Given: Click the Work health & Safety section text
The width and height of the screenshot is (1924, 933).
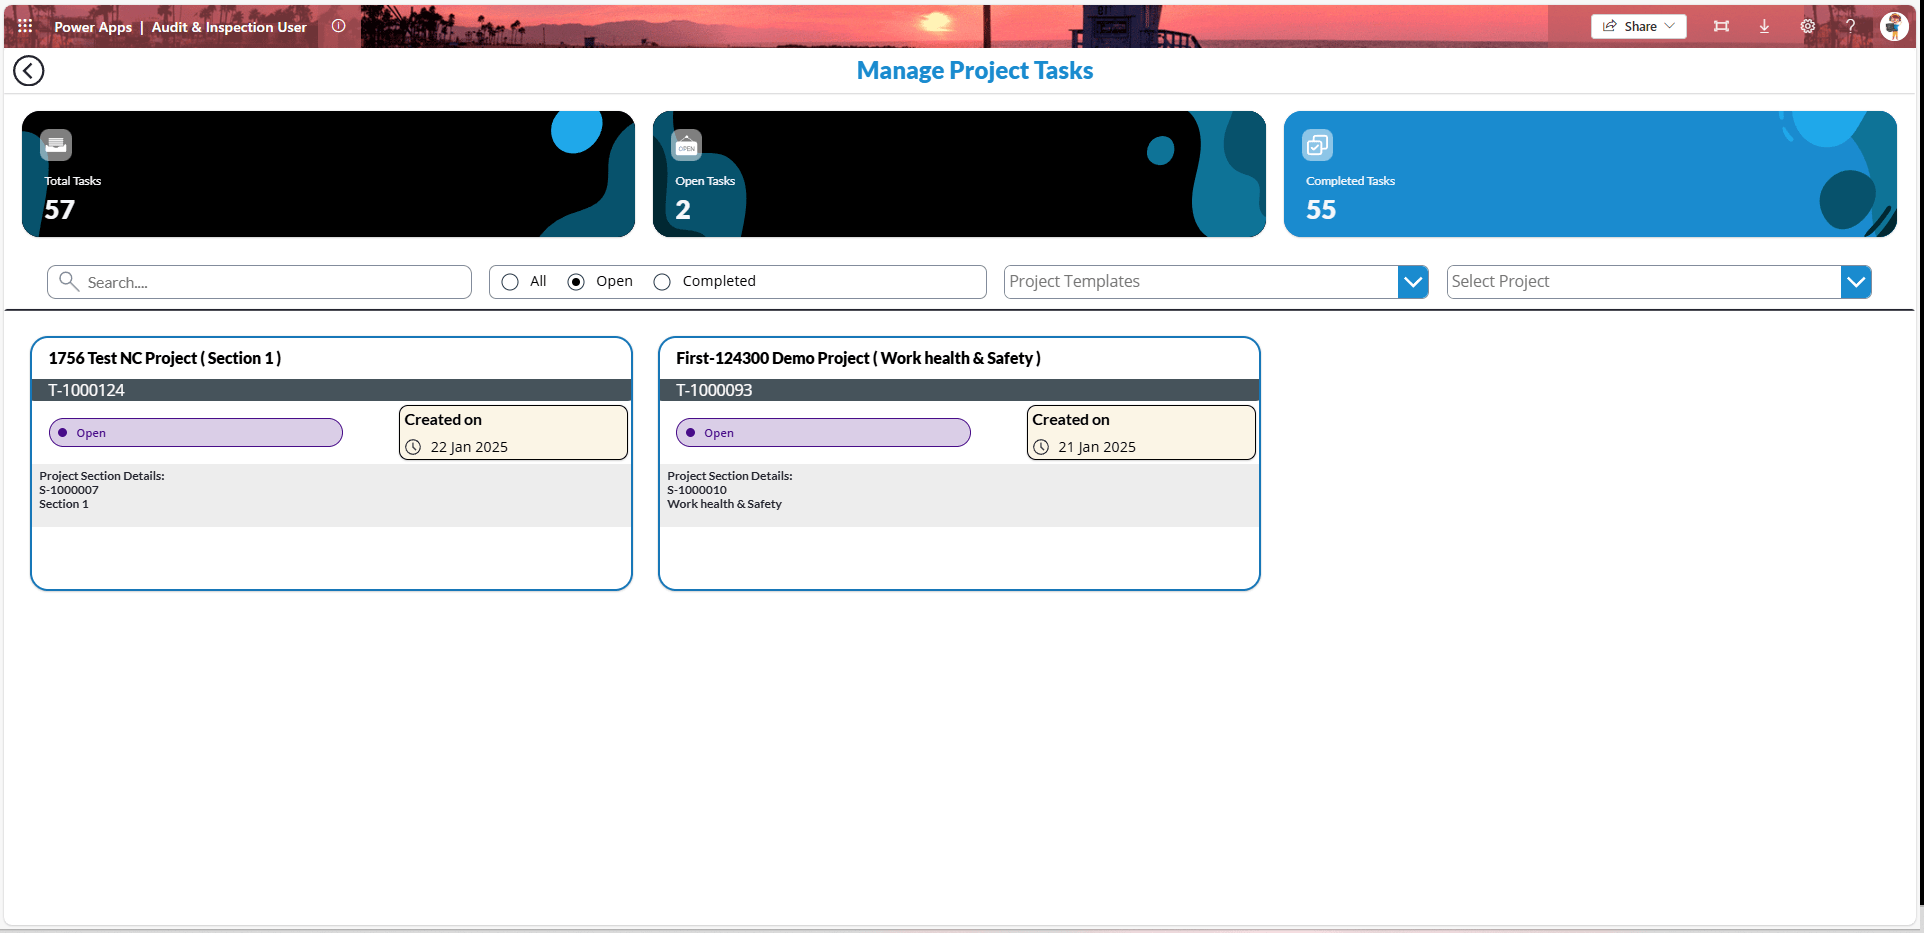Looking at the screenshot, I should (x=725, y=504).
